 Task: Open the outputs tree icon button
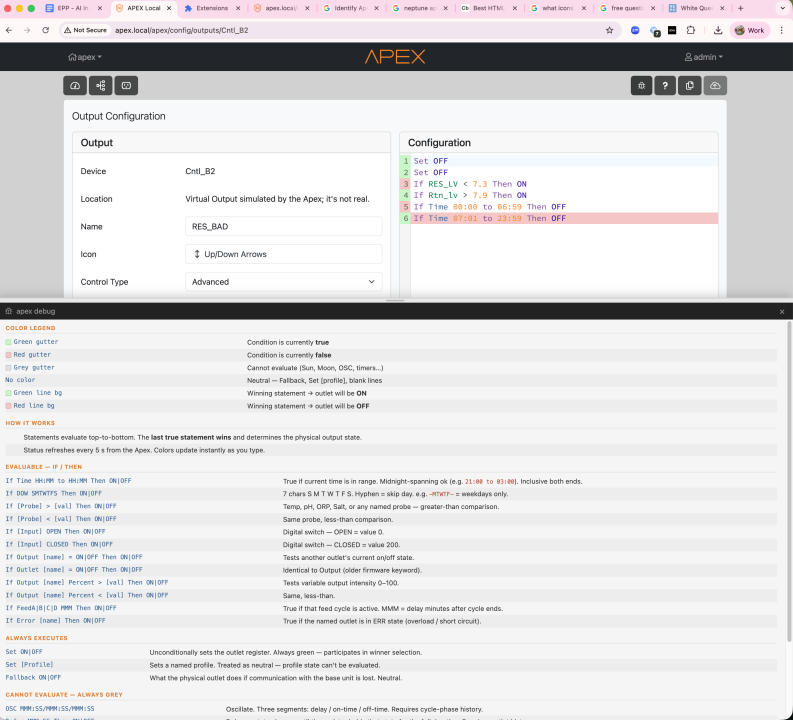tap(101, 86)
